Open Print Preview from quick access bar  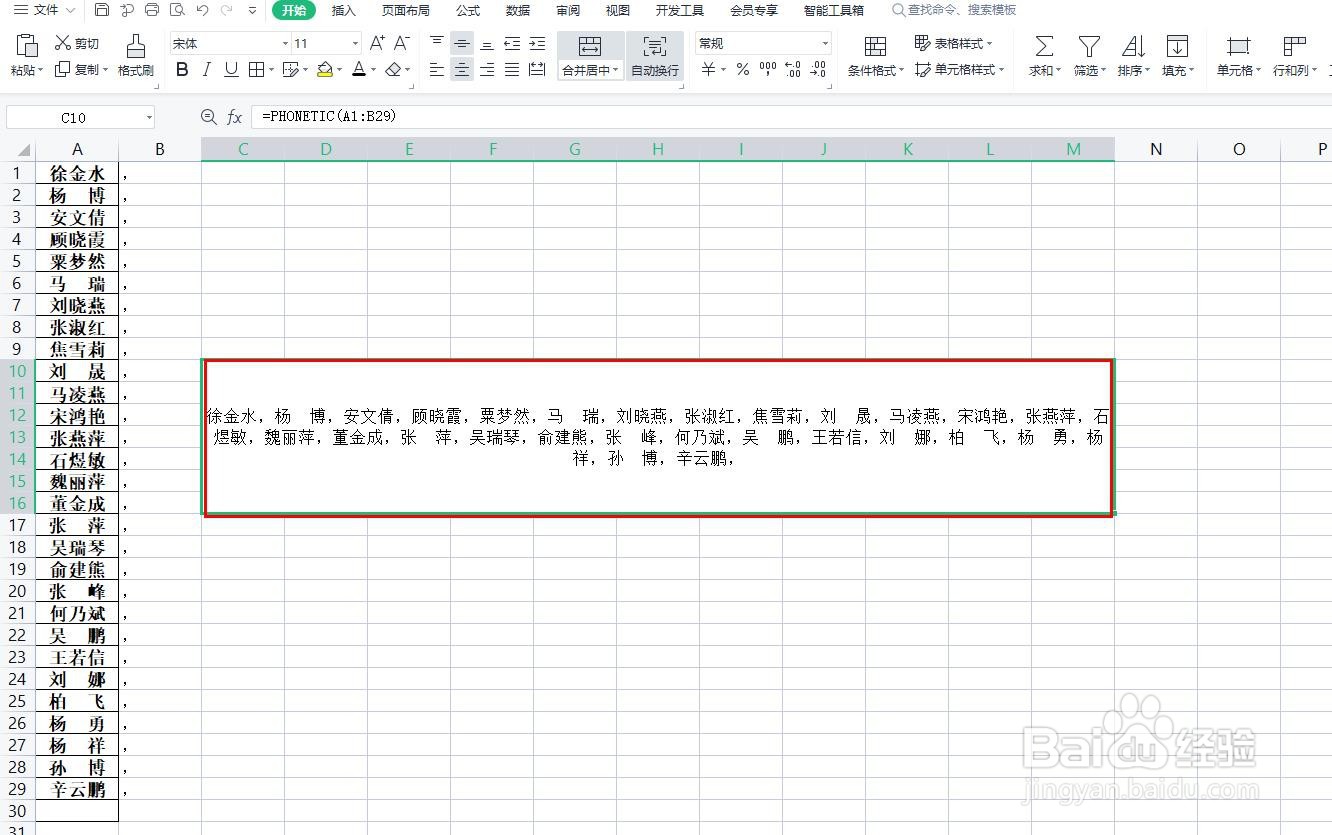(x=177, y=10)
